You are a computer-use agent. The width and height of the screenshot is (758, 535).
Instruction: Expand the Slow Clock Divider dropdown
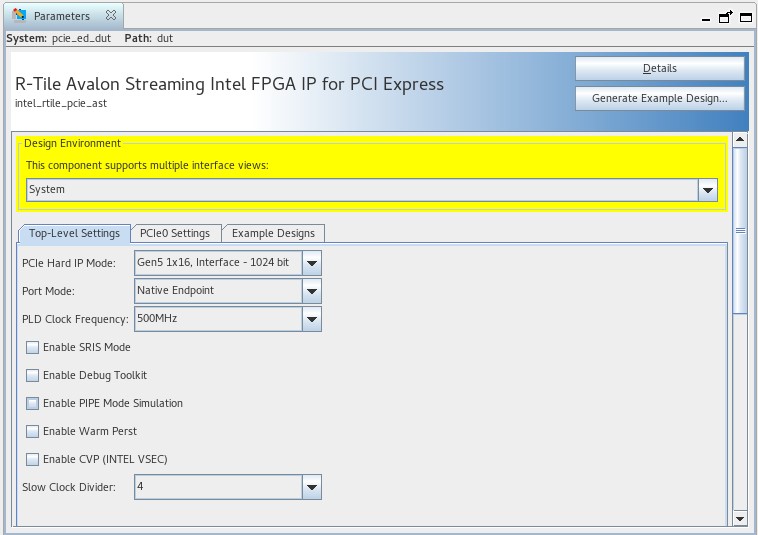pyautogui.click(x=312, y=488)
